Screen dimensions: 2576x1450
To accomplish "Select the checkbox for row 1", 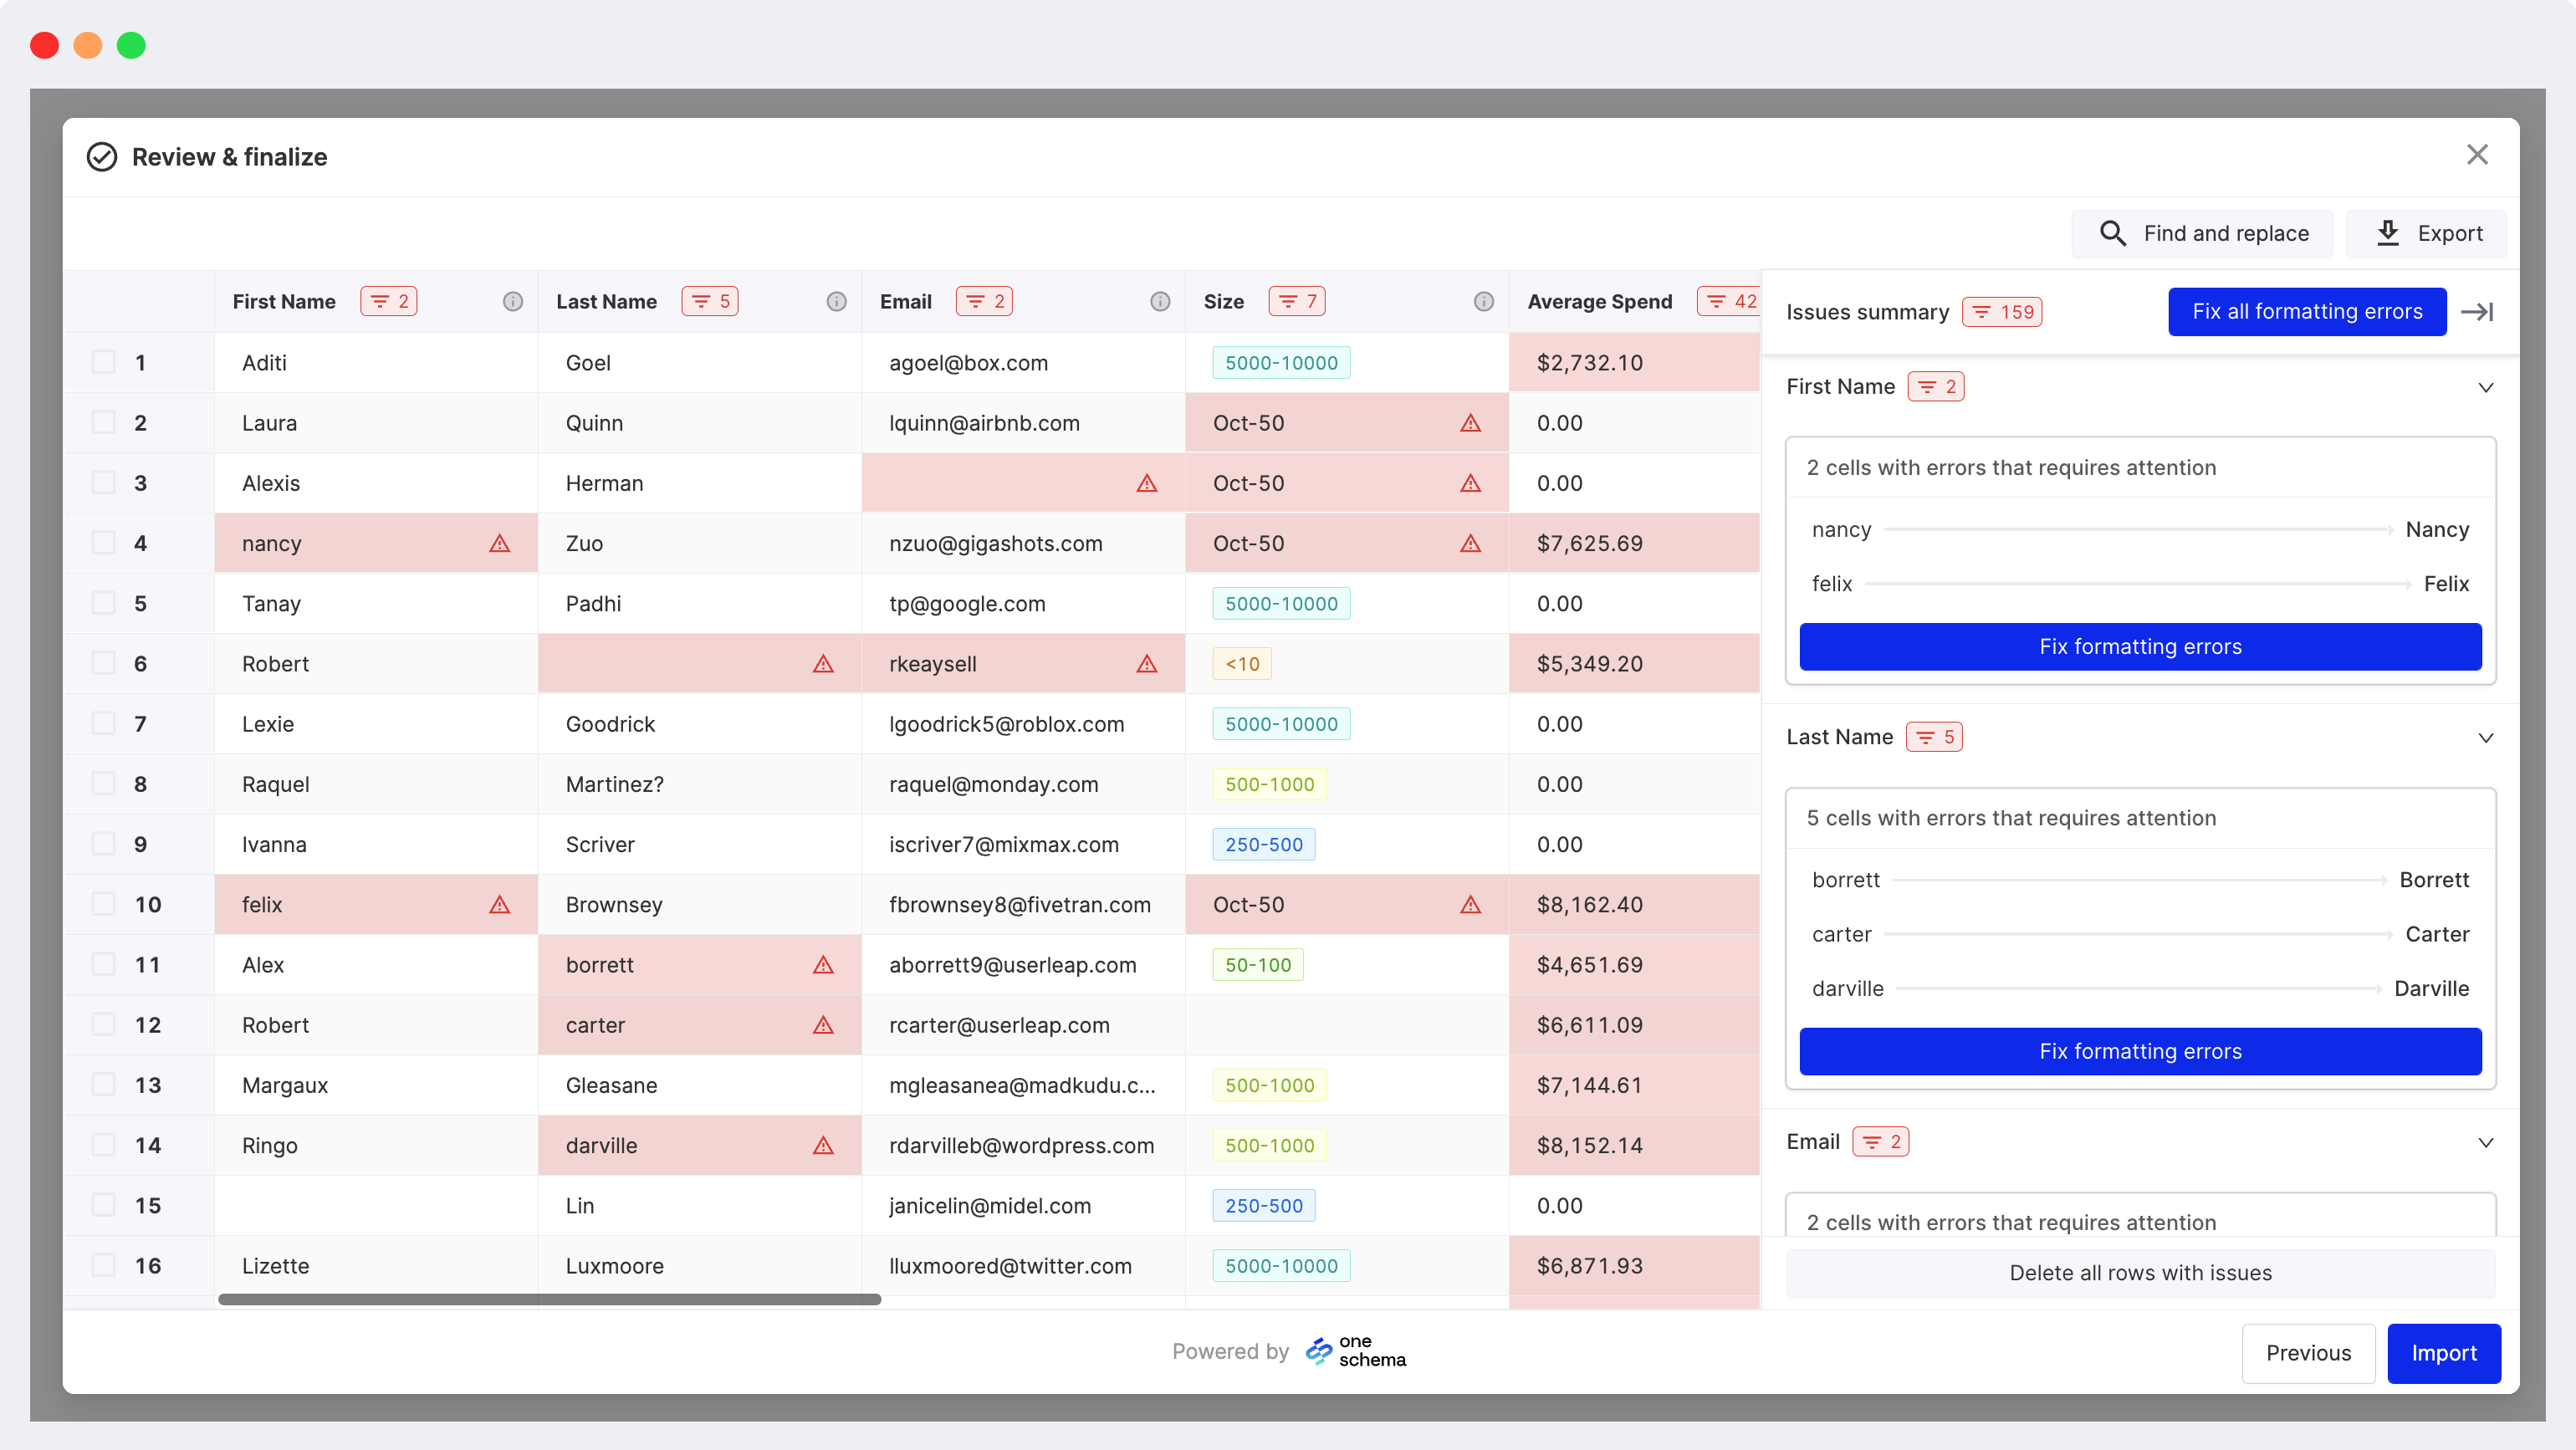I will coord(104,362).
